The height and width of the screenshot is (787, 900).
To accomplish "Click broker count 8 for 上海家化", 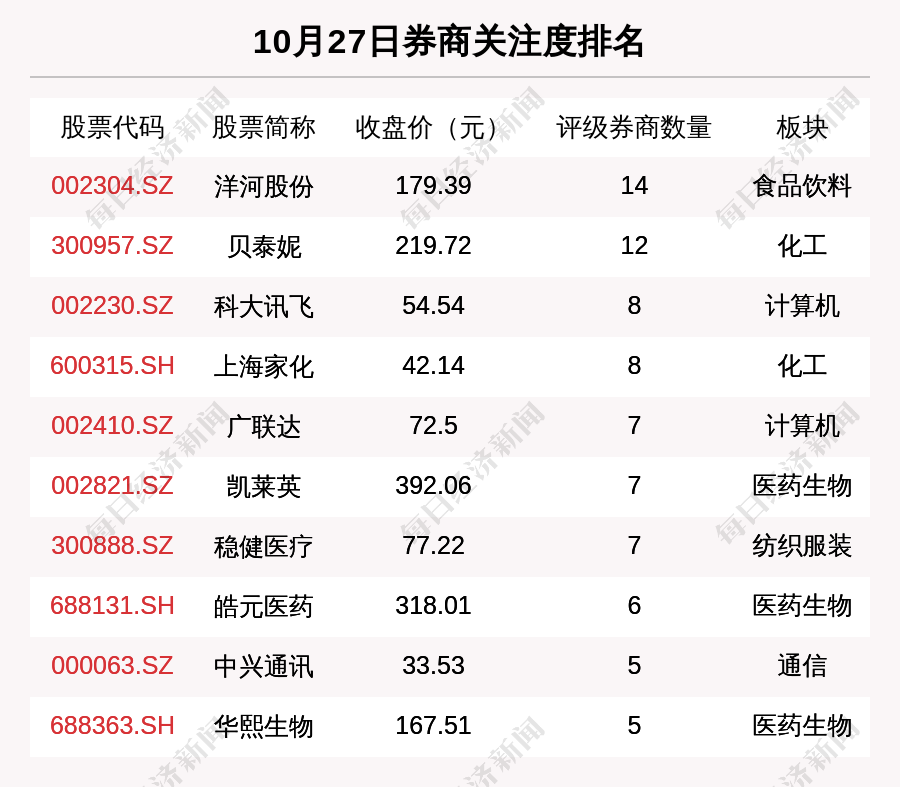I will (x=634, y=366).
